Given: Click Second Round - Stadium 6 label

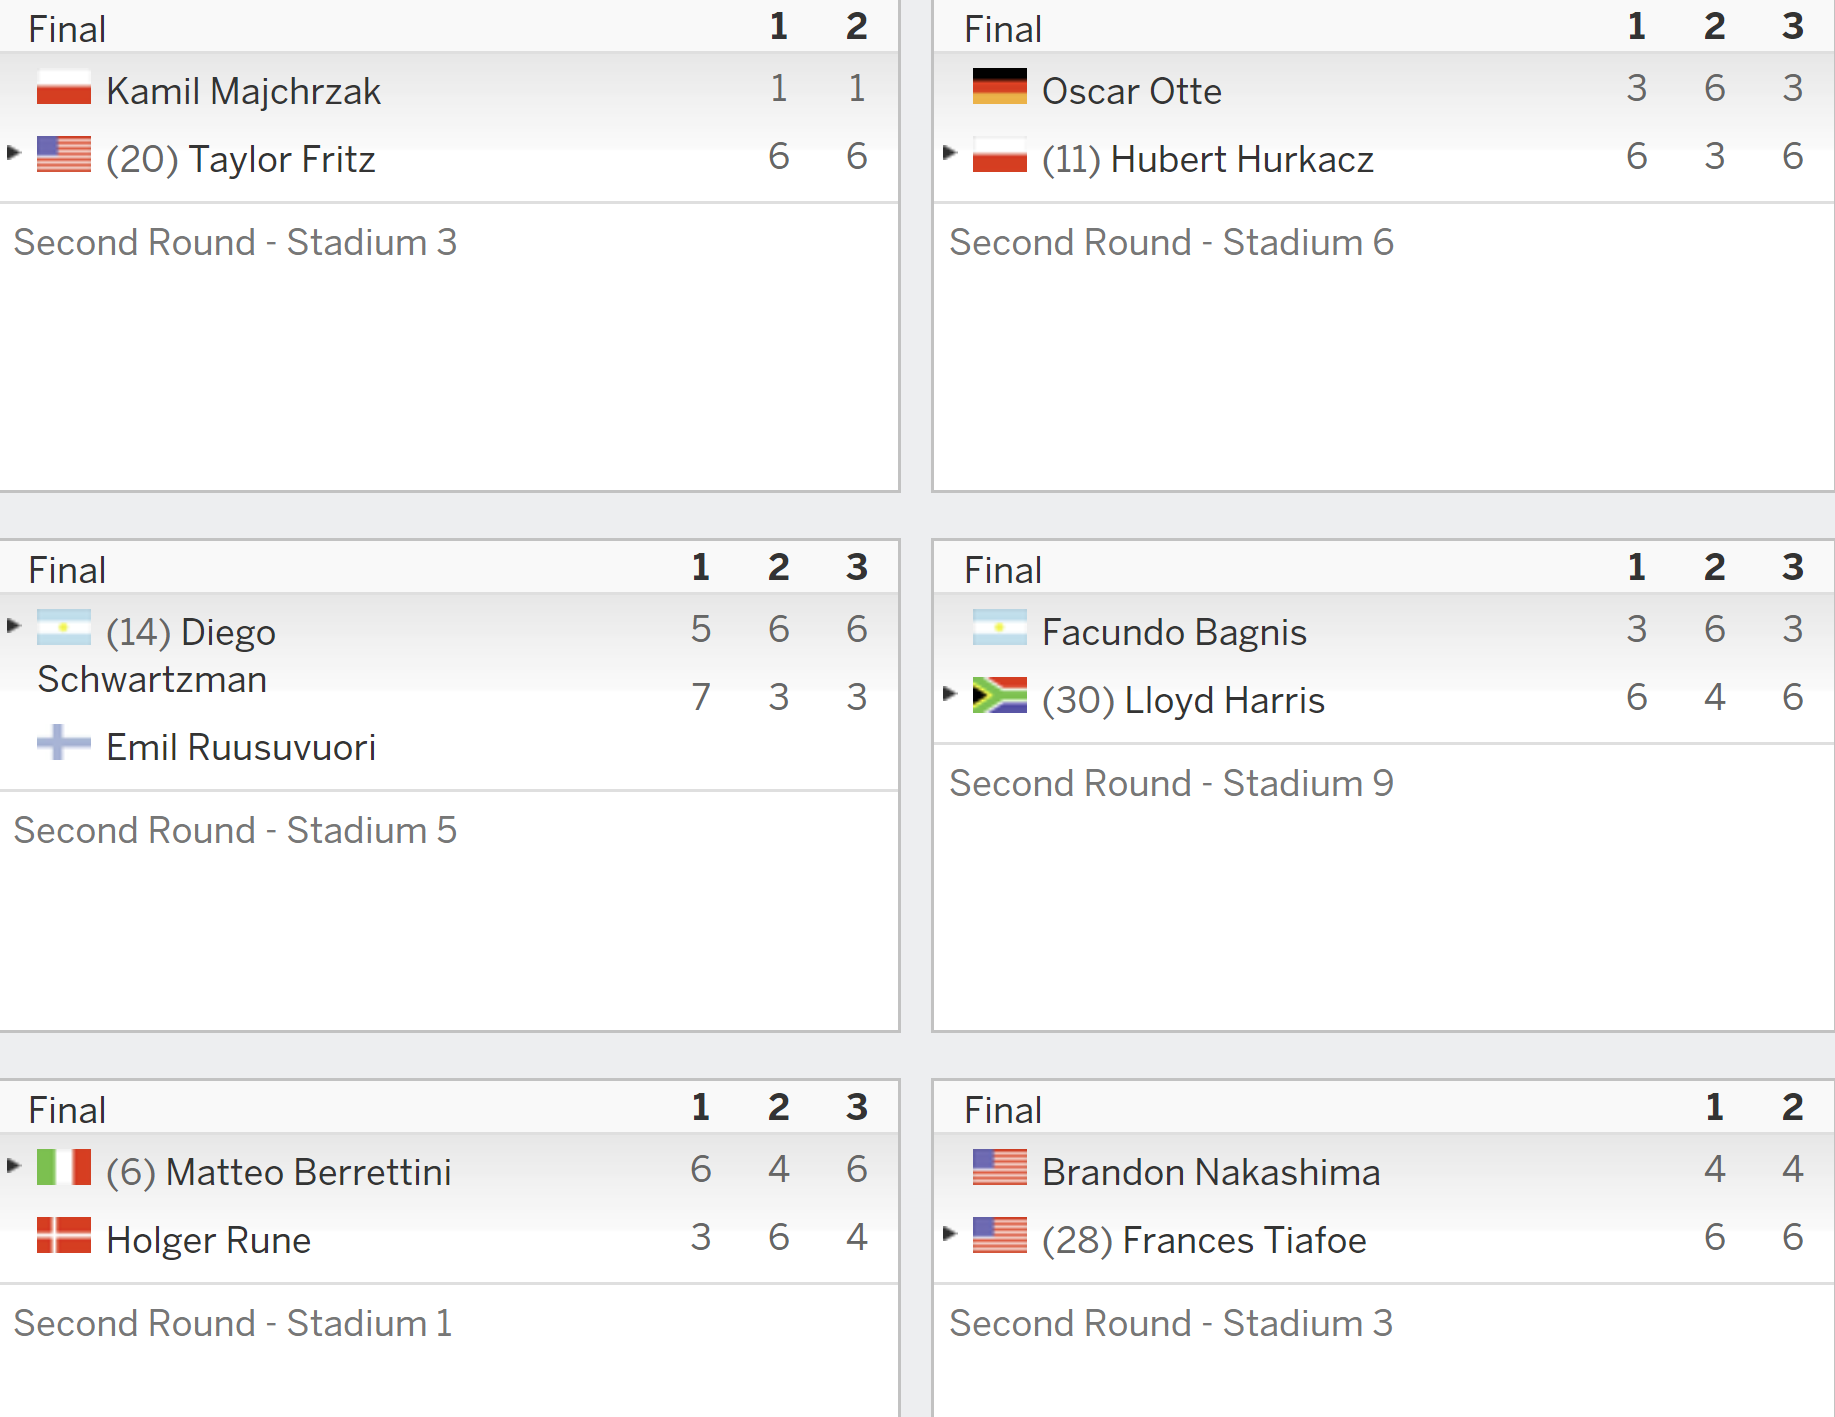Looking at the screenshot, I should coord(1171,242).
